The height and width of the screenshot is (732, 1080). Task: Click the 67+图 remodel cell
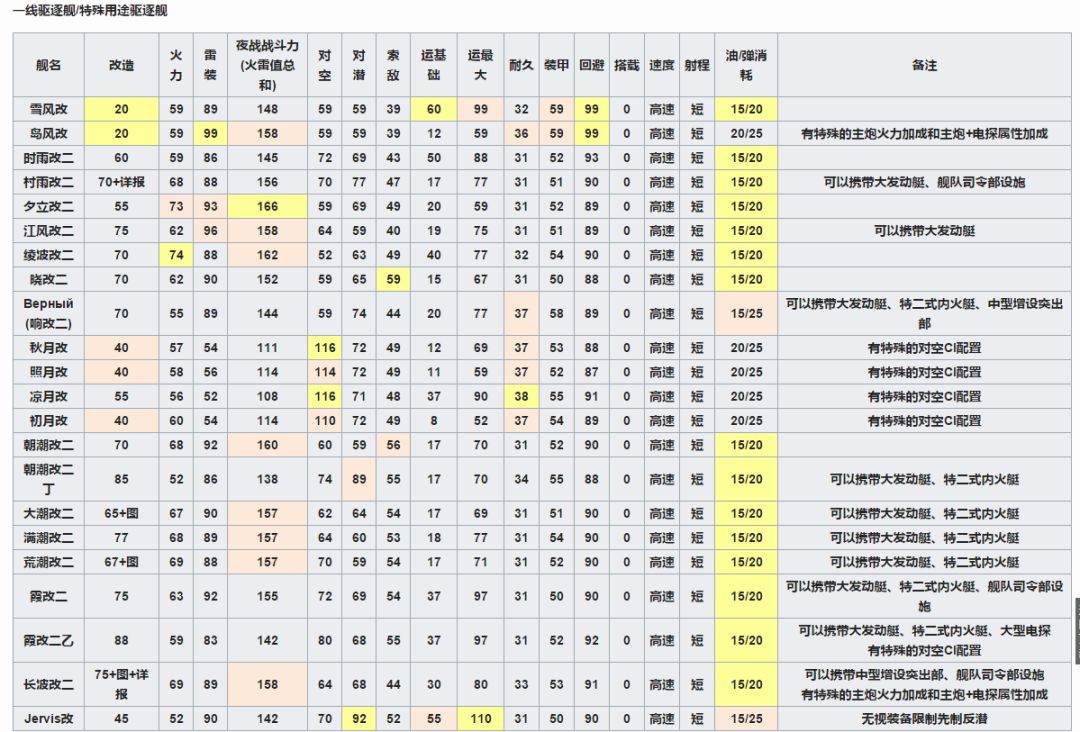pos(121,563)
